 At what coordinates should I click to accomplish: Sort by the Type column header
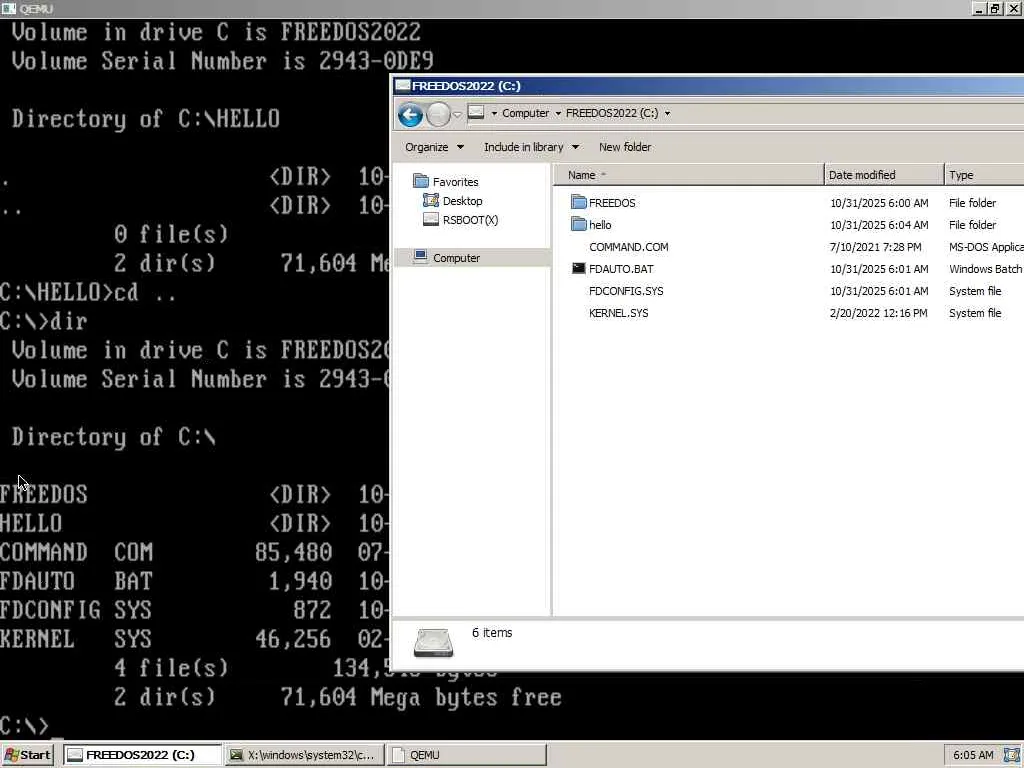pyautogui.click(x=984, y=175)
